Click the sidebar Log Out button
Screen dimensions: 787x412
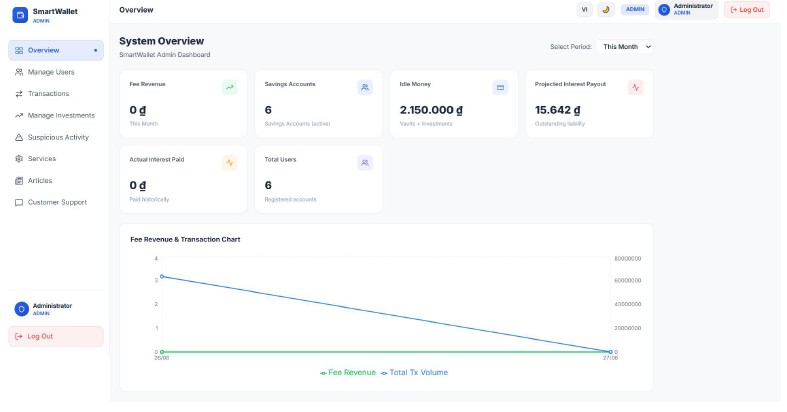coord(56,336)
